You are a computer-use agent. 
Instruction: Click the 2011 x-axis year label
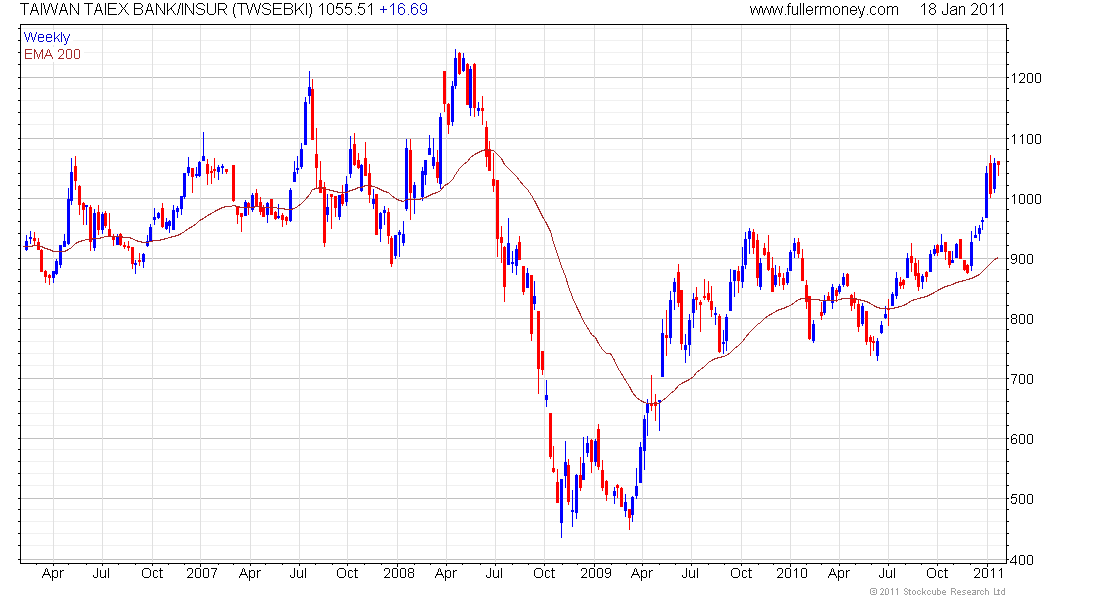988,573
